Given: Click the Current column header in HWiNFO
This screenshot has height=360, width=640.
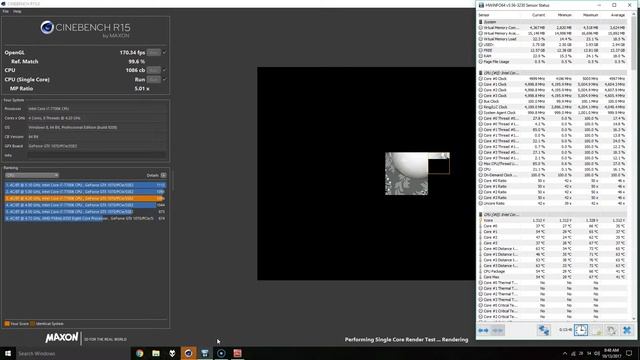Looking at the screenshot, I should 538,15.
